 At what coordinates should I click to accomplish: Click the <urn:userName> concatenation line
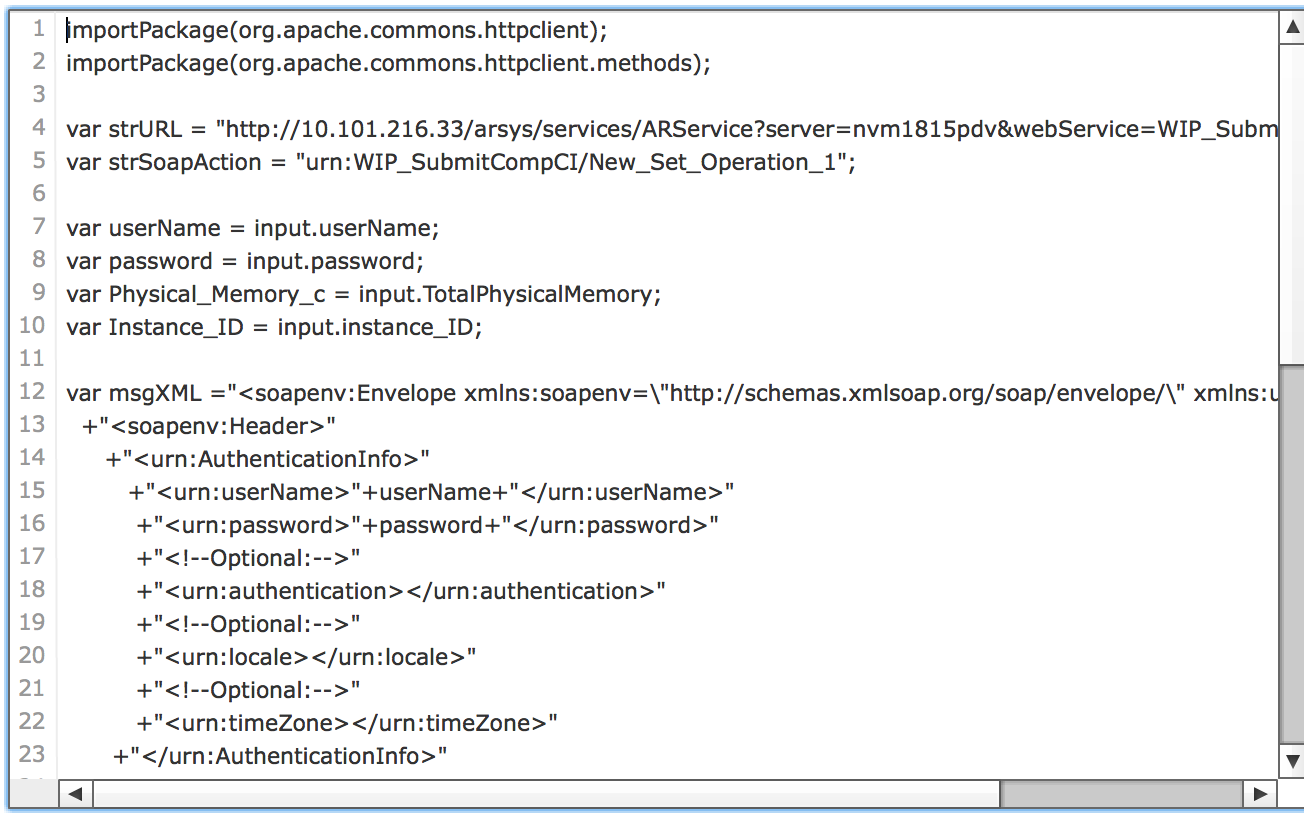coord(431,493)
